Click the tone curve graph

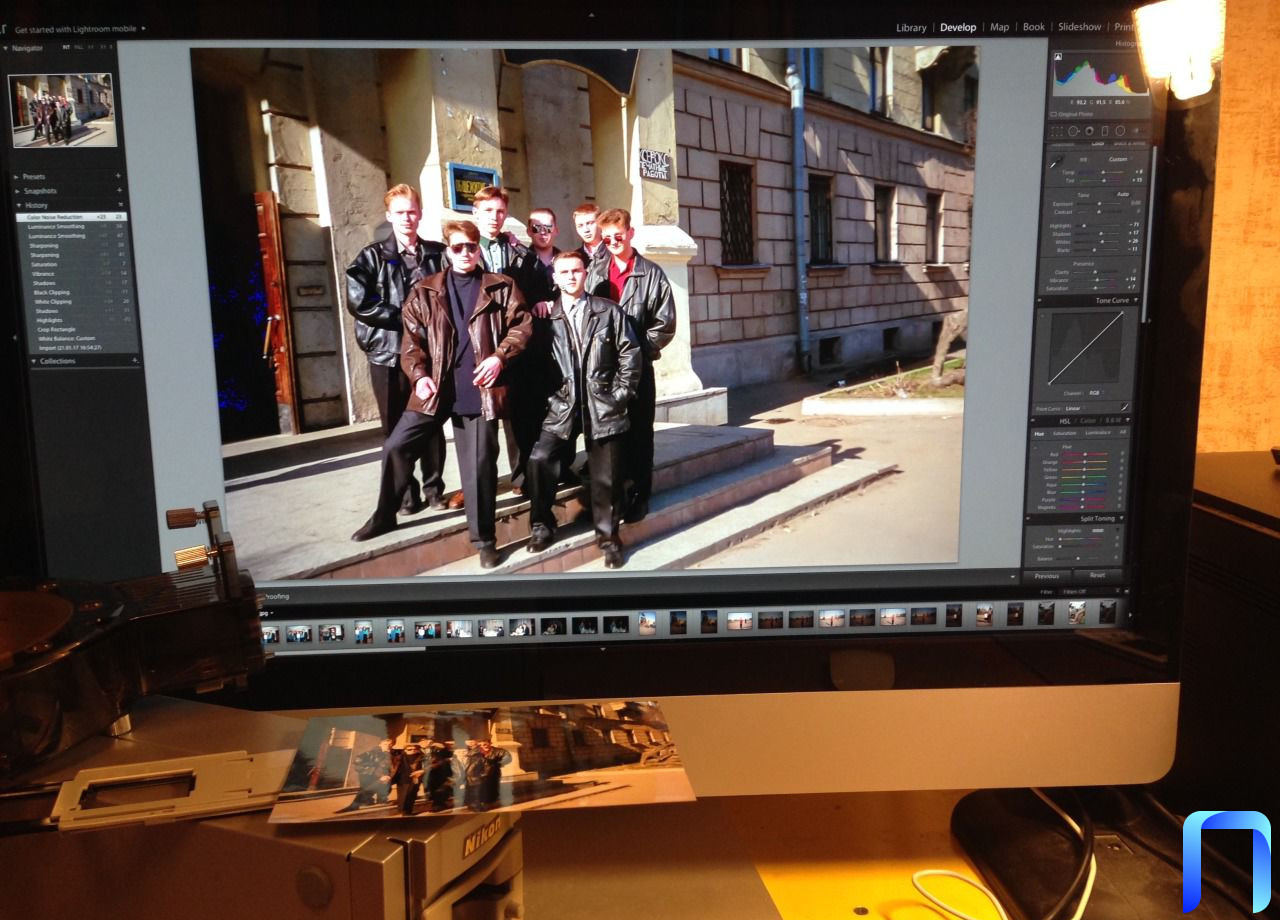(x=1086, y=348)
